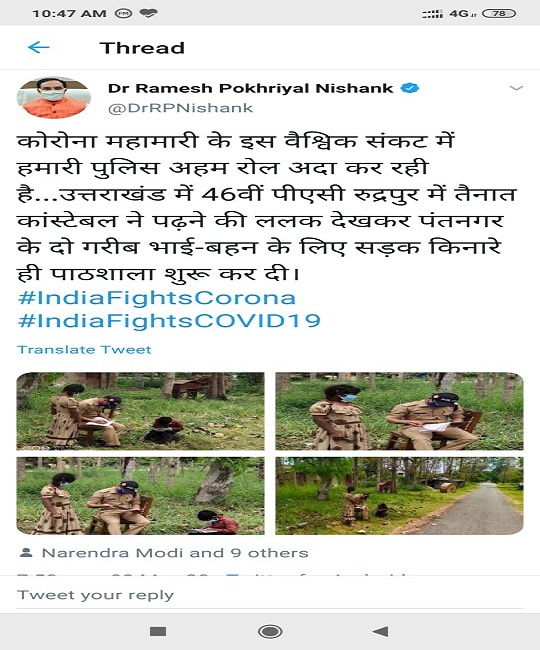The height and width of the screenshot is (650, 540).
Task: Expand the tweet options chevron
Action: click(x=516, y=88)
